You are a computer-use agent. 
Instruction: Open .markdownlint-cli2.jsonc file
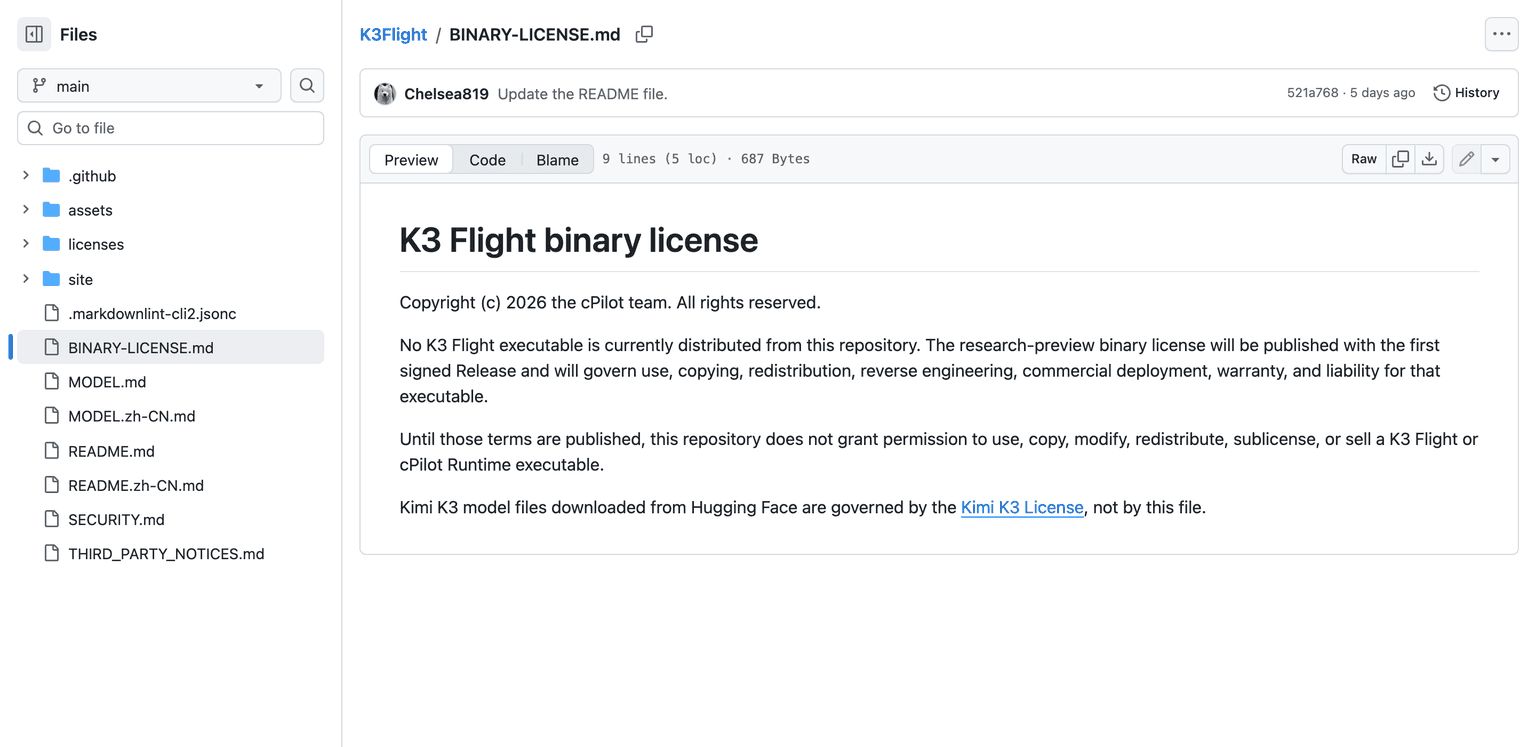[152, 313]
